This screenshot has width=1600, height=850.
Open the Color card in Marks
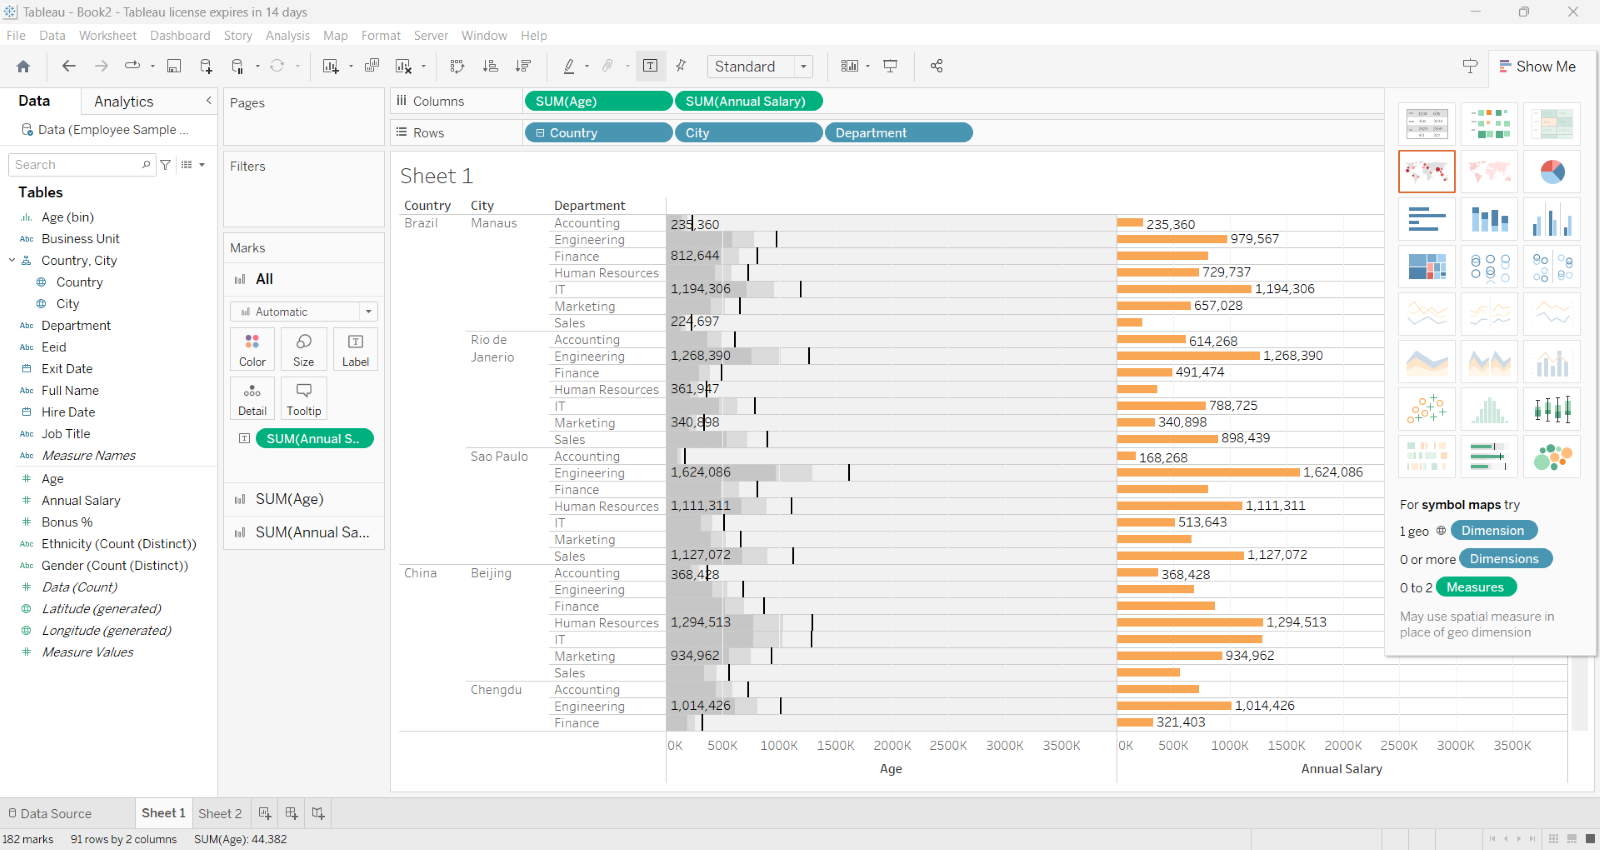click(x=252, y=349)
